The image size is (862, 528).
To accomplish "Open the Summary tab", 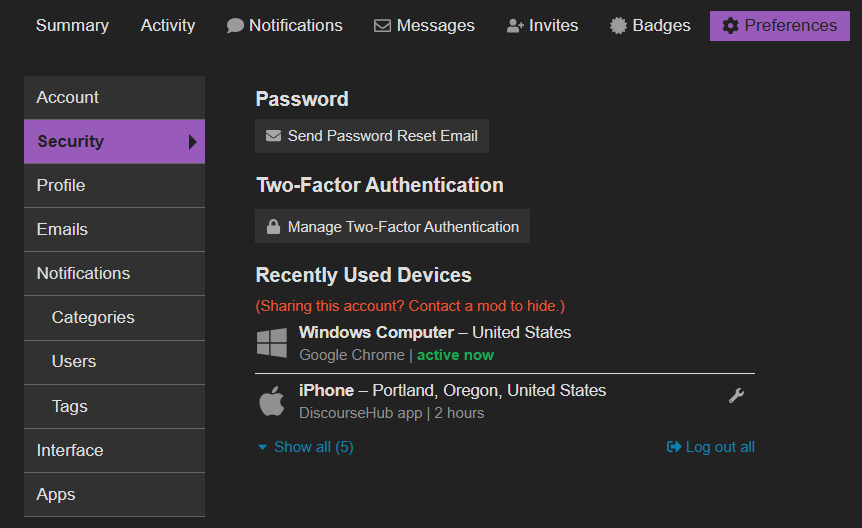I will click(x=72, y=26).
